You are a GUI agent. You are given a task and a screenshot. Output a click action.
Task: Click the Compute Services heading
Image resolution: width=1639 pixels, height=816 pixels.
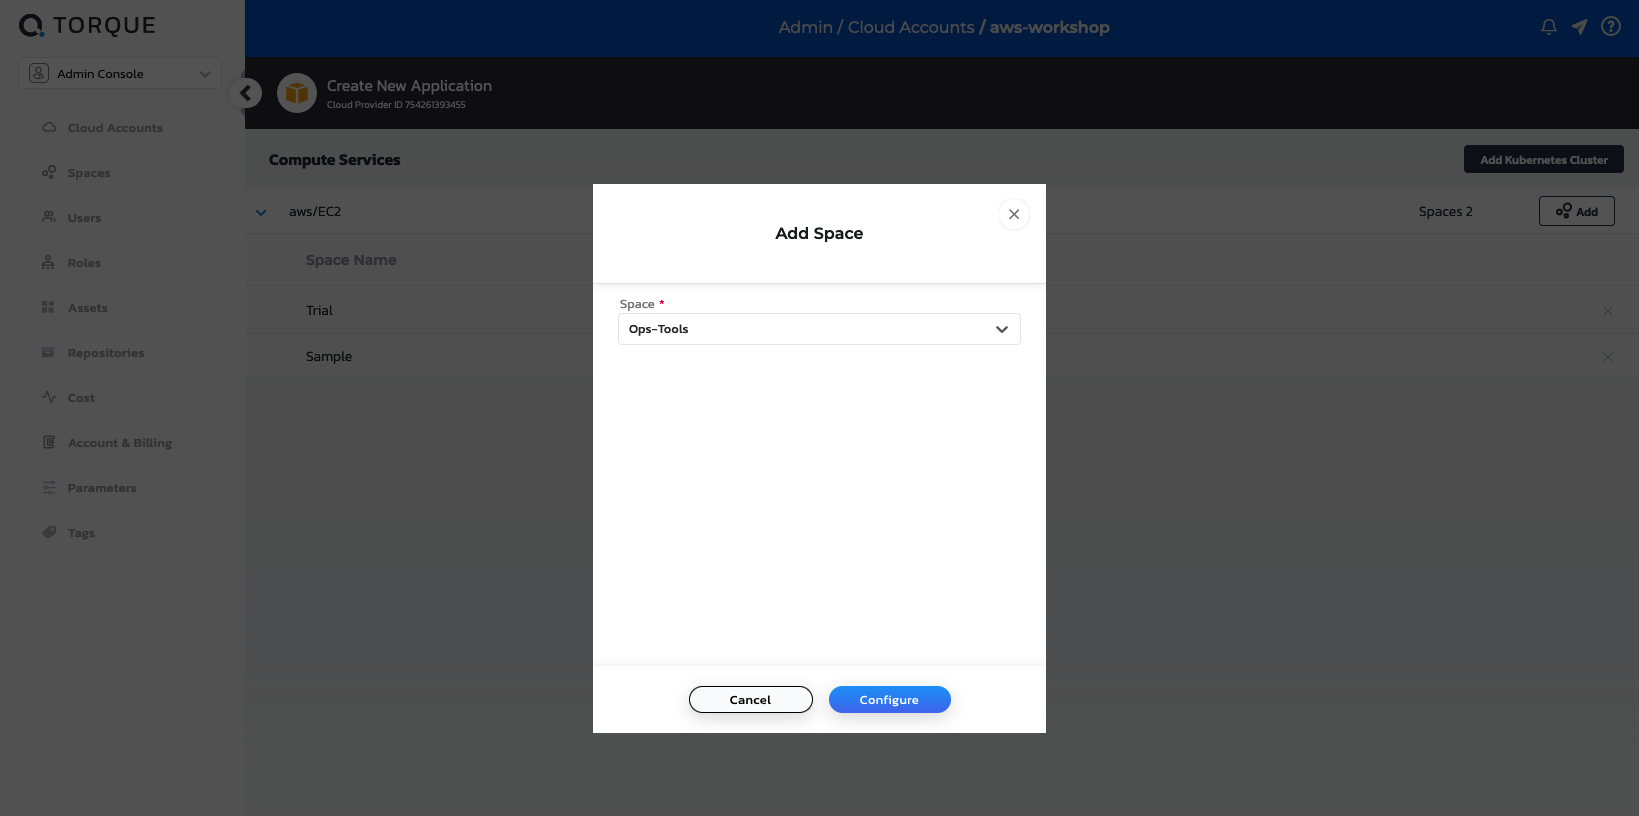point(335,160)
